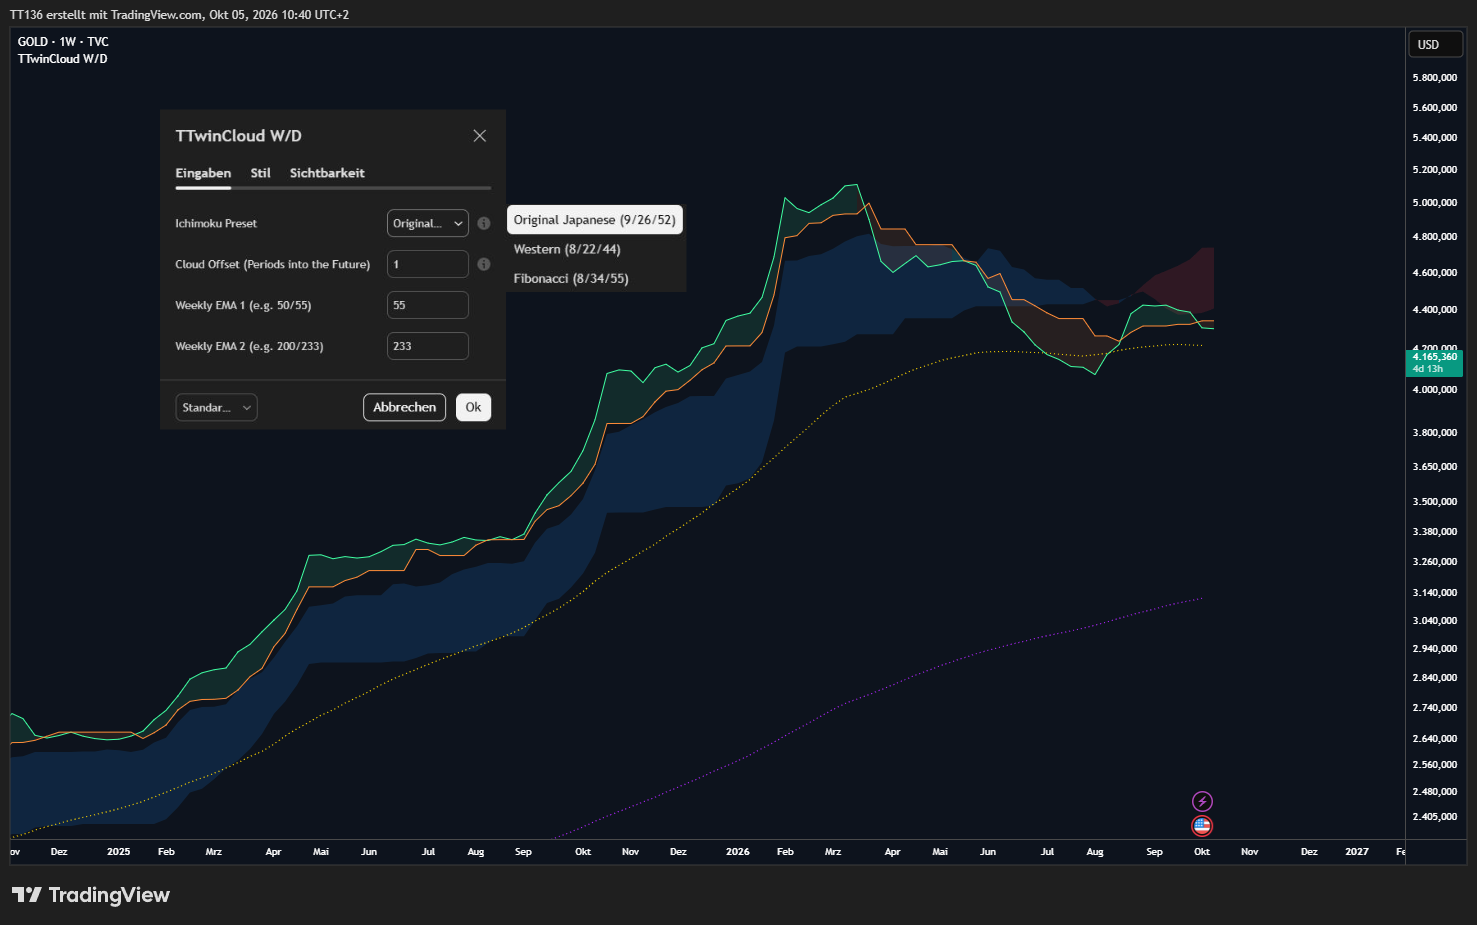Click the 2027 label on time axis
The image size is (1477, 925).
[x=1357, y=852]
